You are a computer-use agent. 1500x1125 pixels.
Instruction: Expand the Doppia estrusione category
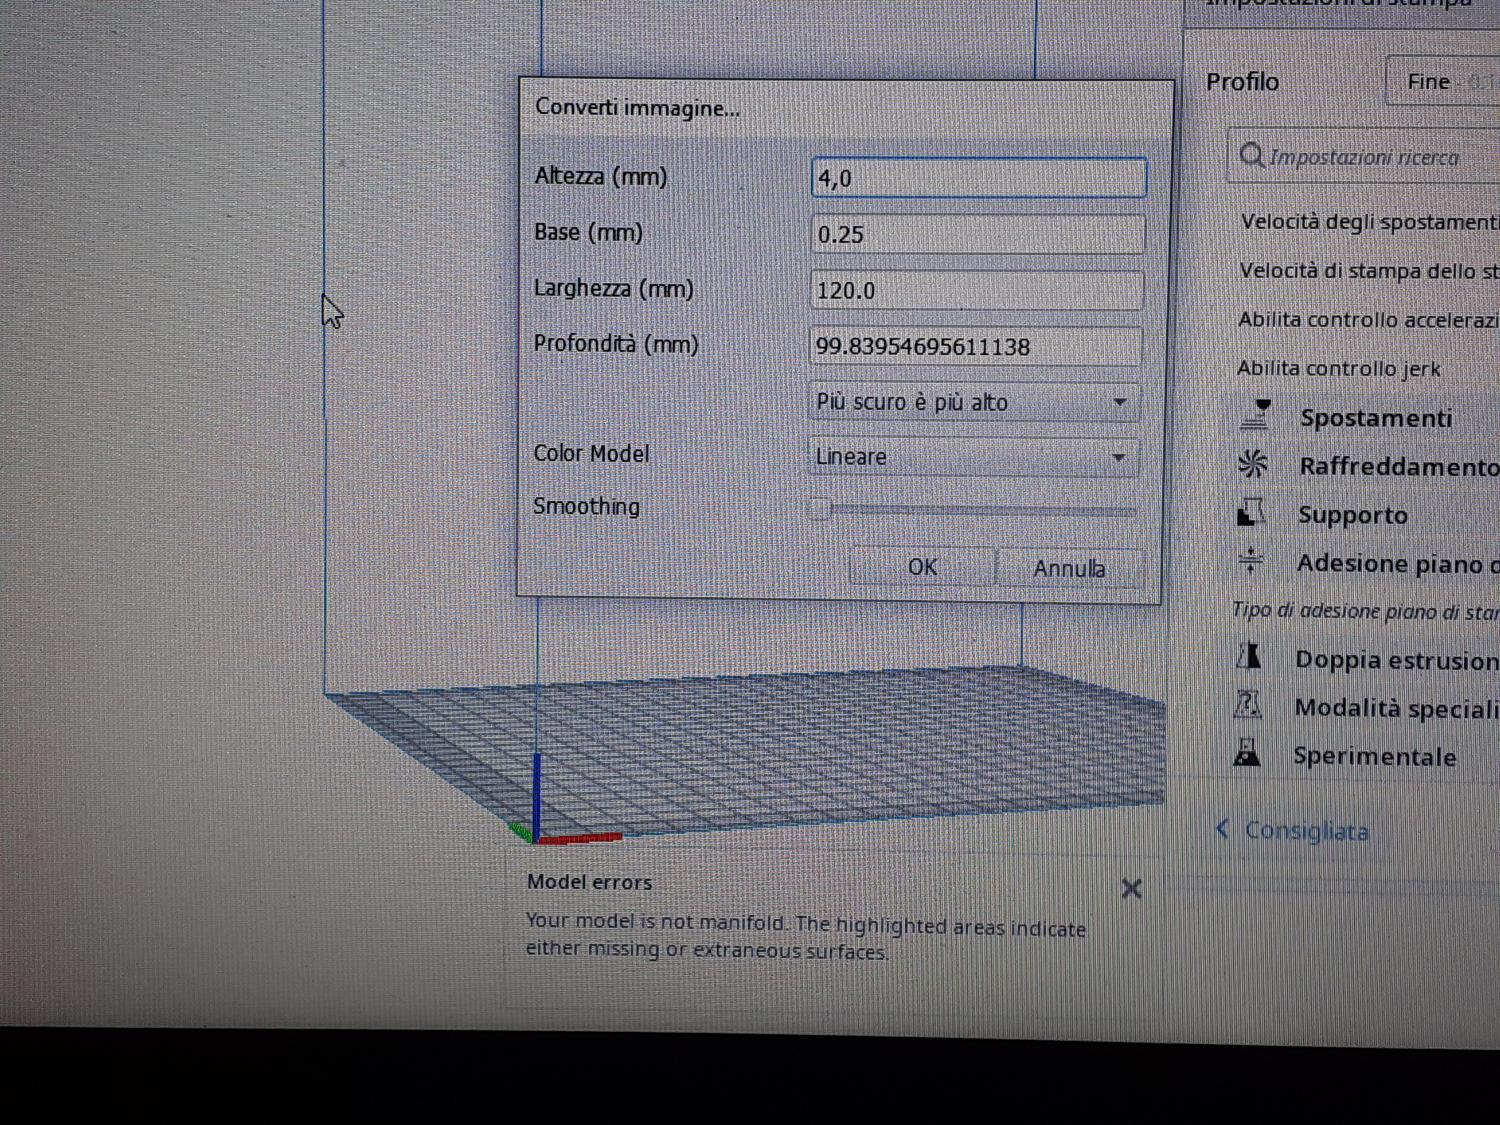tap(1396, 660)
